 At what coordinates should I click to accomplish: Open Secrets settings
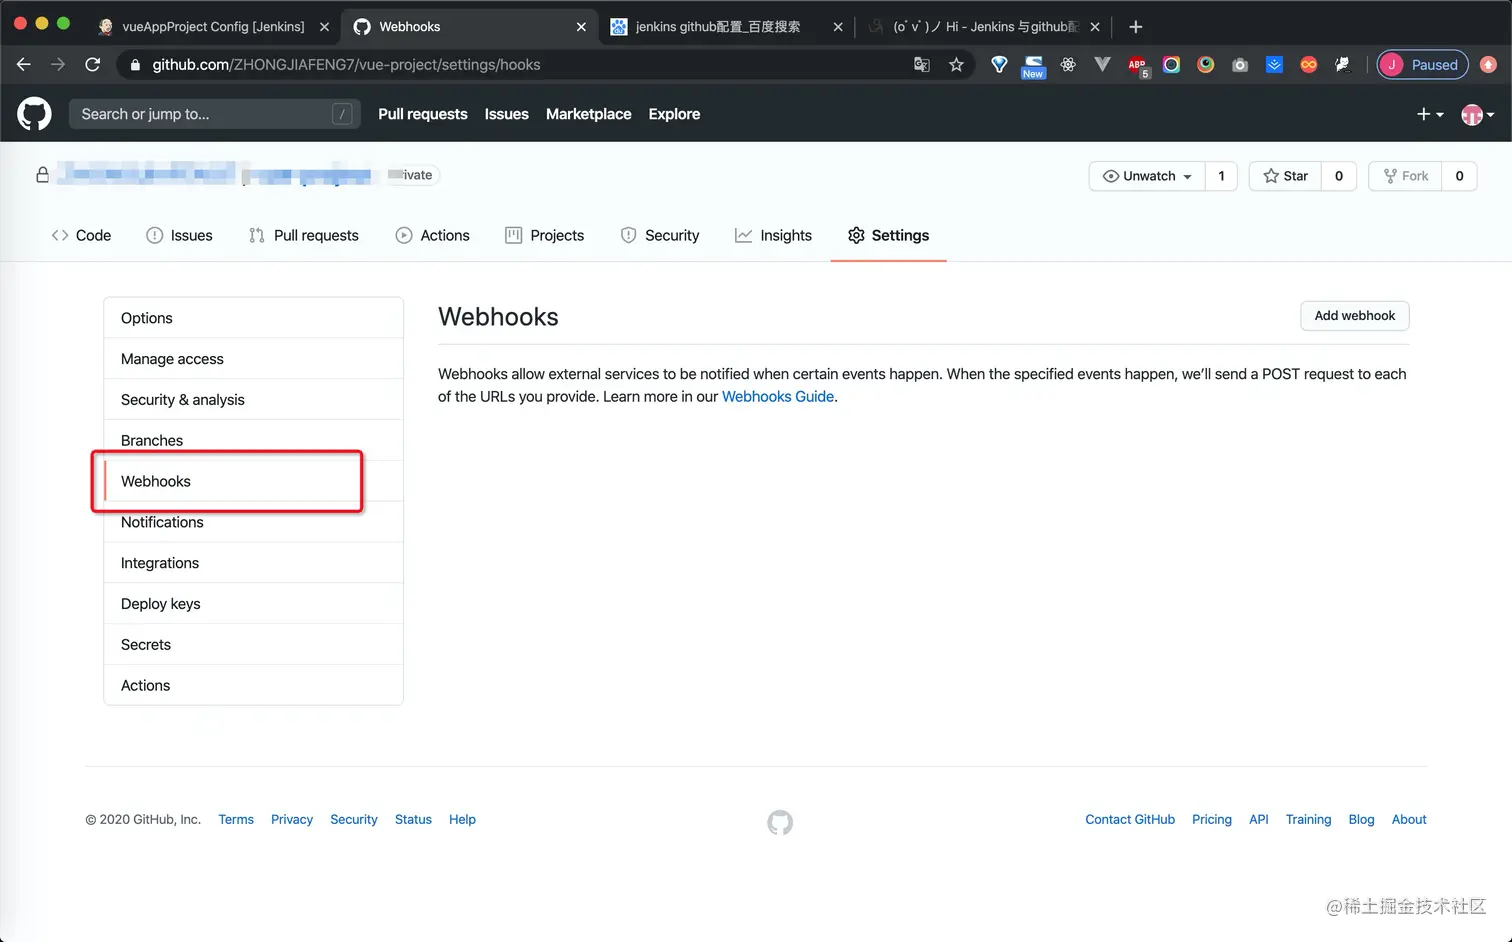pos(253,645)
